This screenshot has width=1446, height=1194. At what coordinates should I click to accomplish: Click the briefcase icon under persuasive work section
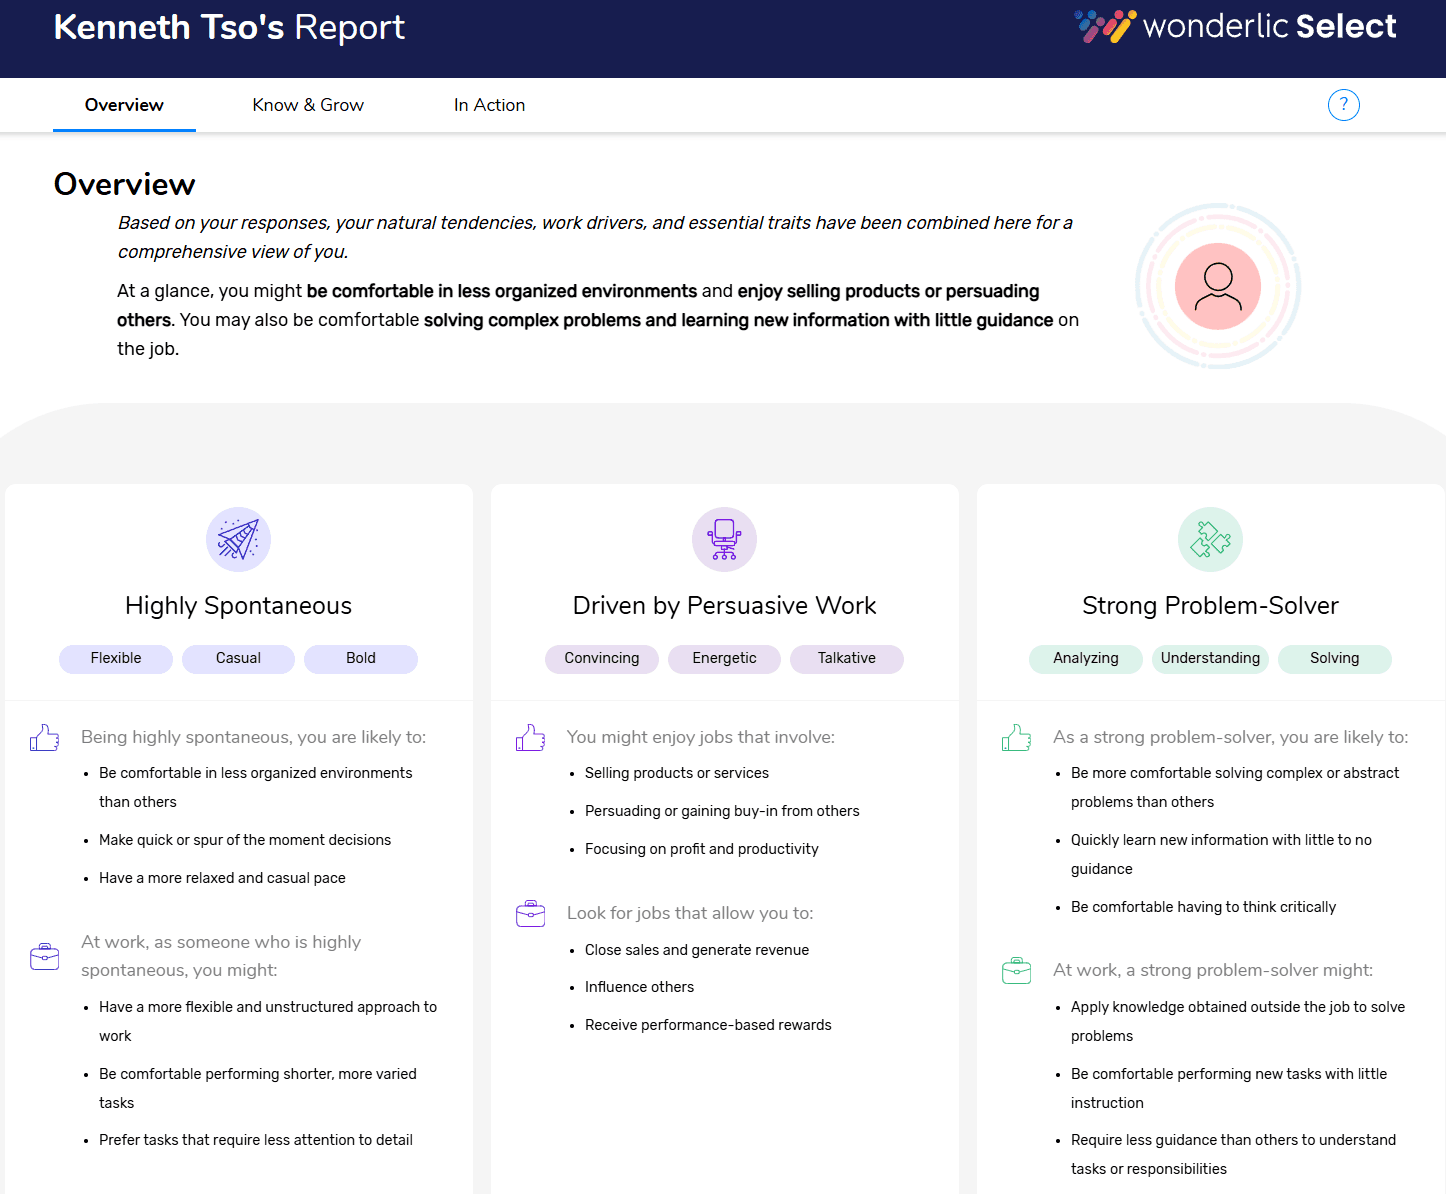coord(530,913)
